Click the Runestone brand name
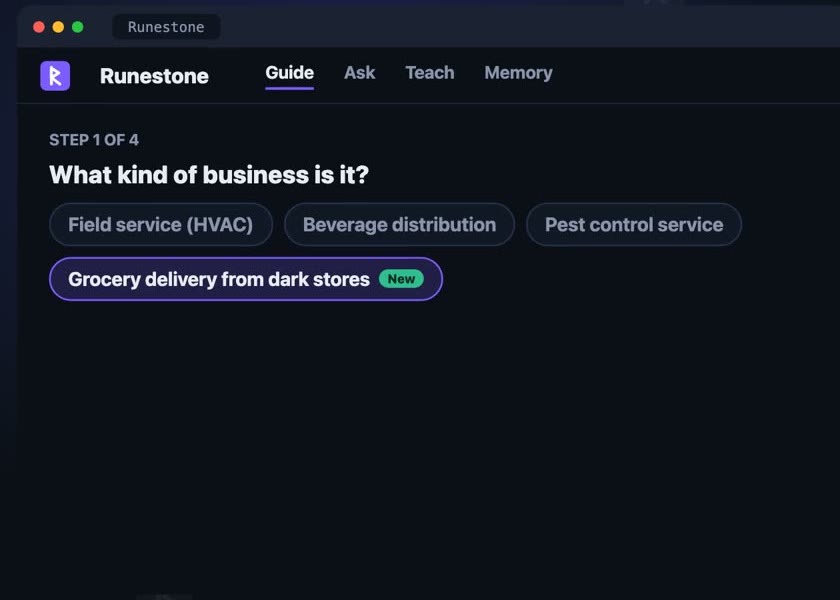The width and height of the screenshot is (840, 600). pyautogui.click(x=154, y=76)
